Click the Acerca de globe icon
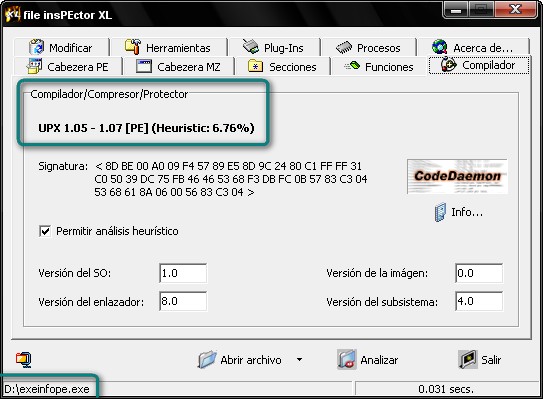543x399 pixels. tap(440, 47)
